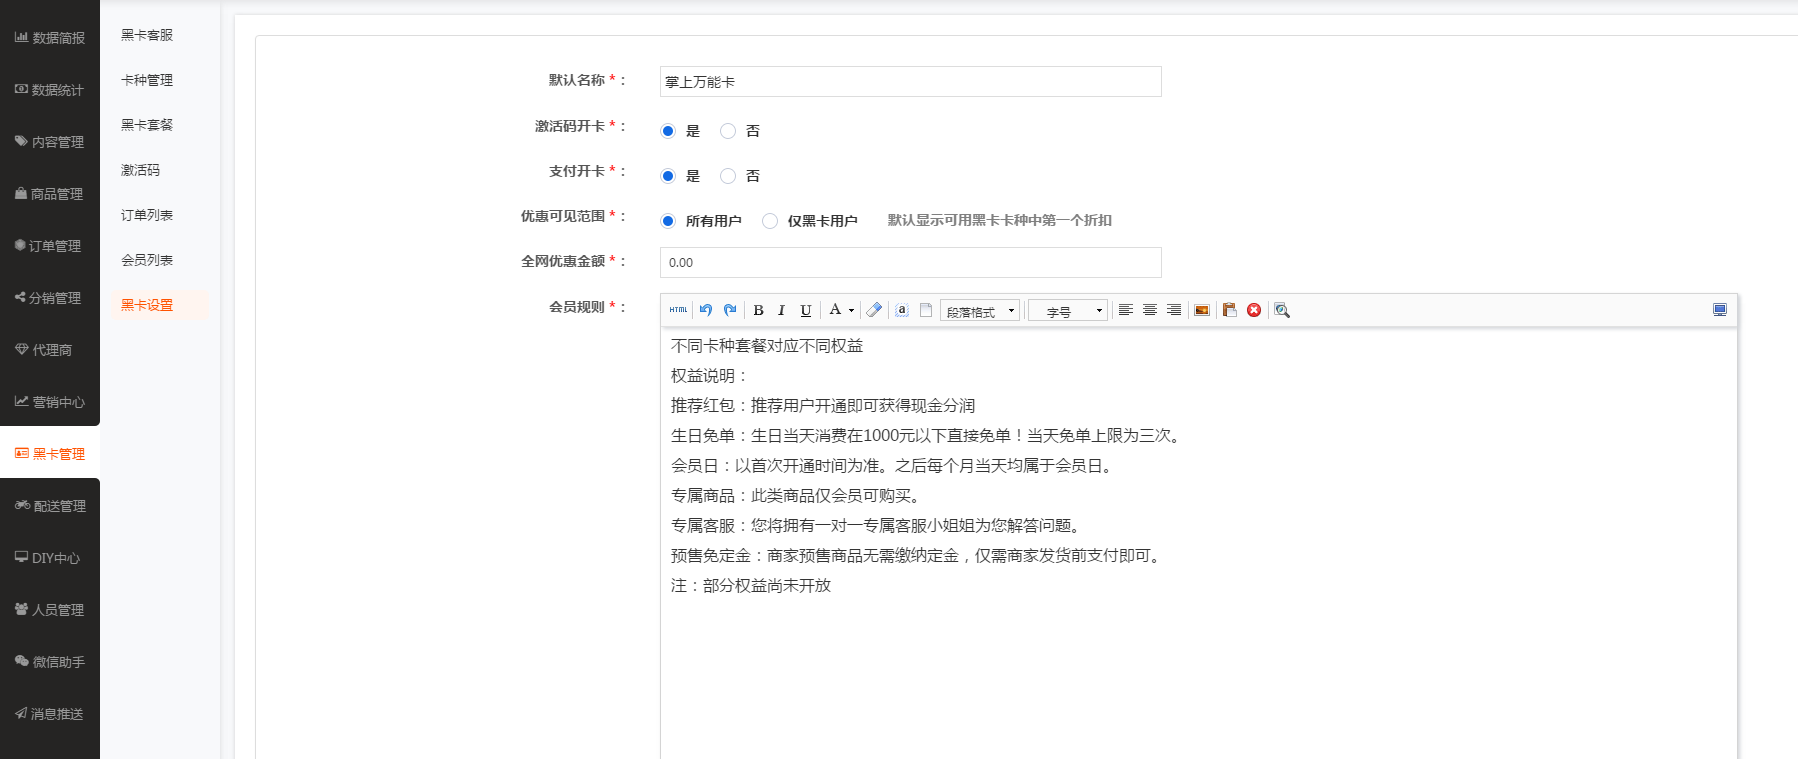Viewport: 1798px width, 759px height.
Task: Toggle bold formatting in the editor
Action: (x=758, y=310)
